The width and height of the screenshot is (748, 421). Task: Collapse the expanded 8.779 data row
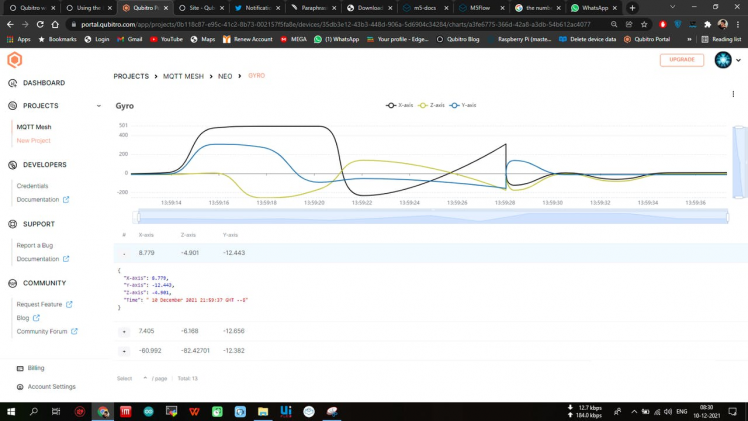pyautogui.click(x=124, y=254)
